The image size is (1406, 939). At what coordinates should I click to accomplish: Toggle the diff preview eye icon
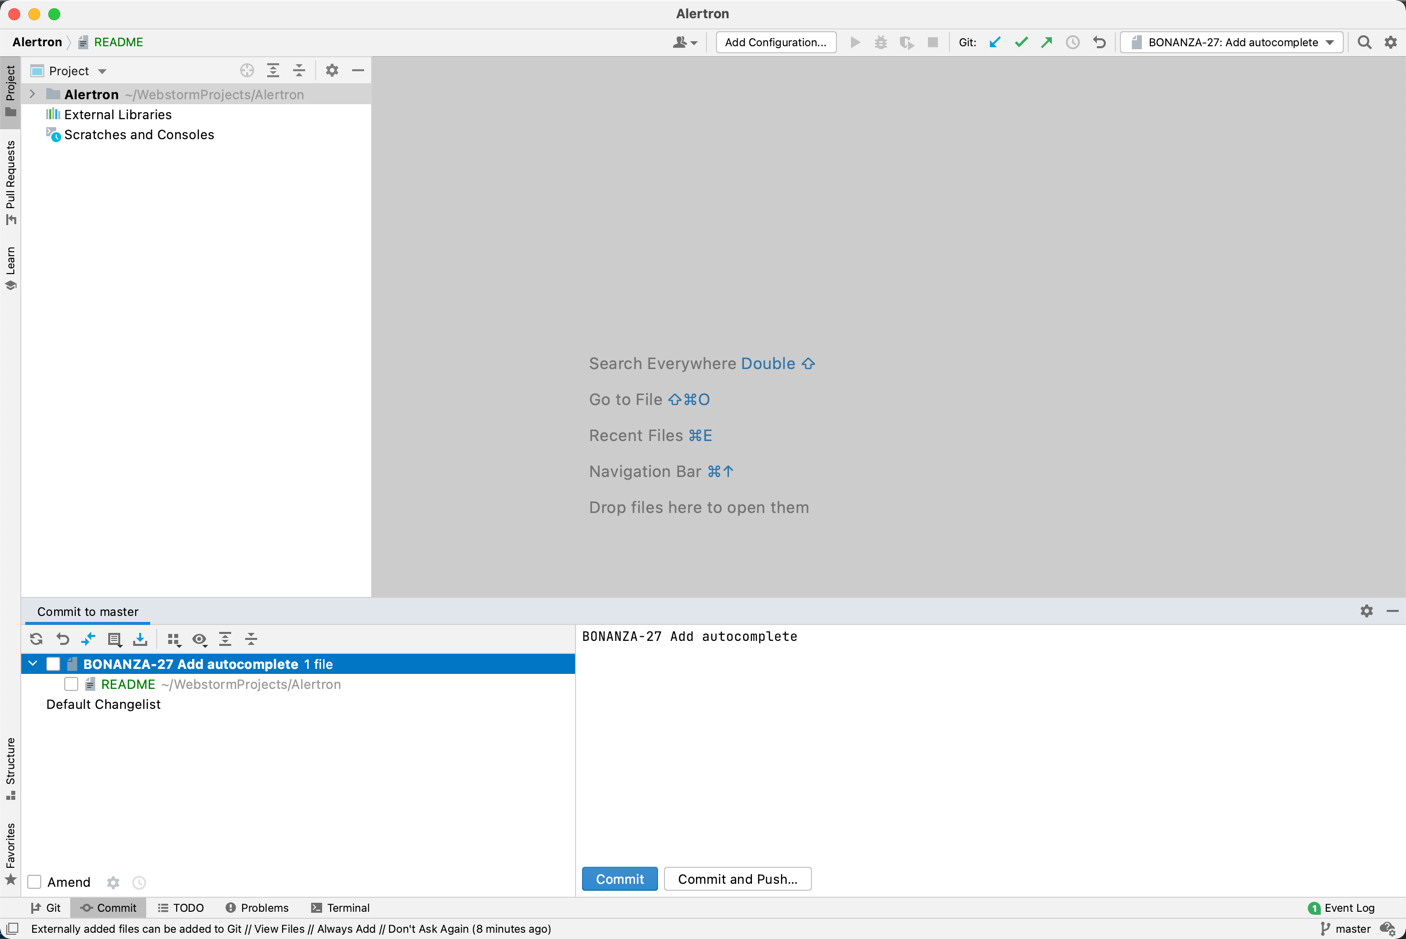coord(200,638)
